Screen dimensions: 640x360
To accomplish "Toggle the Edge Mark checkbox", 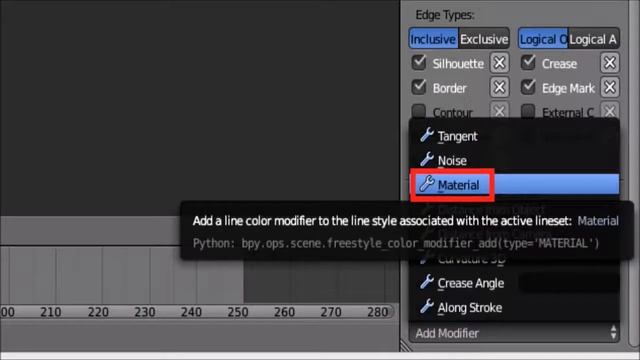I will [528, 87].
